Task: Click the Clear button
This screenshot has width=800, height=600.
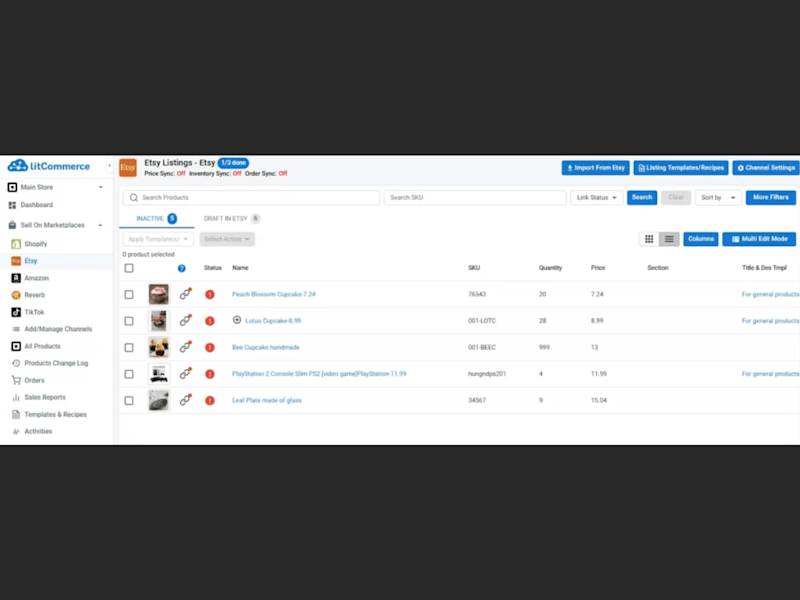Action: (x=676, y=197)
